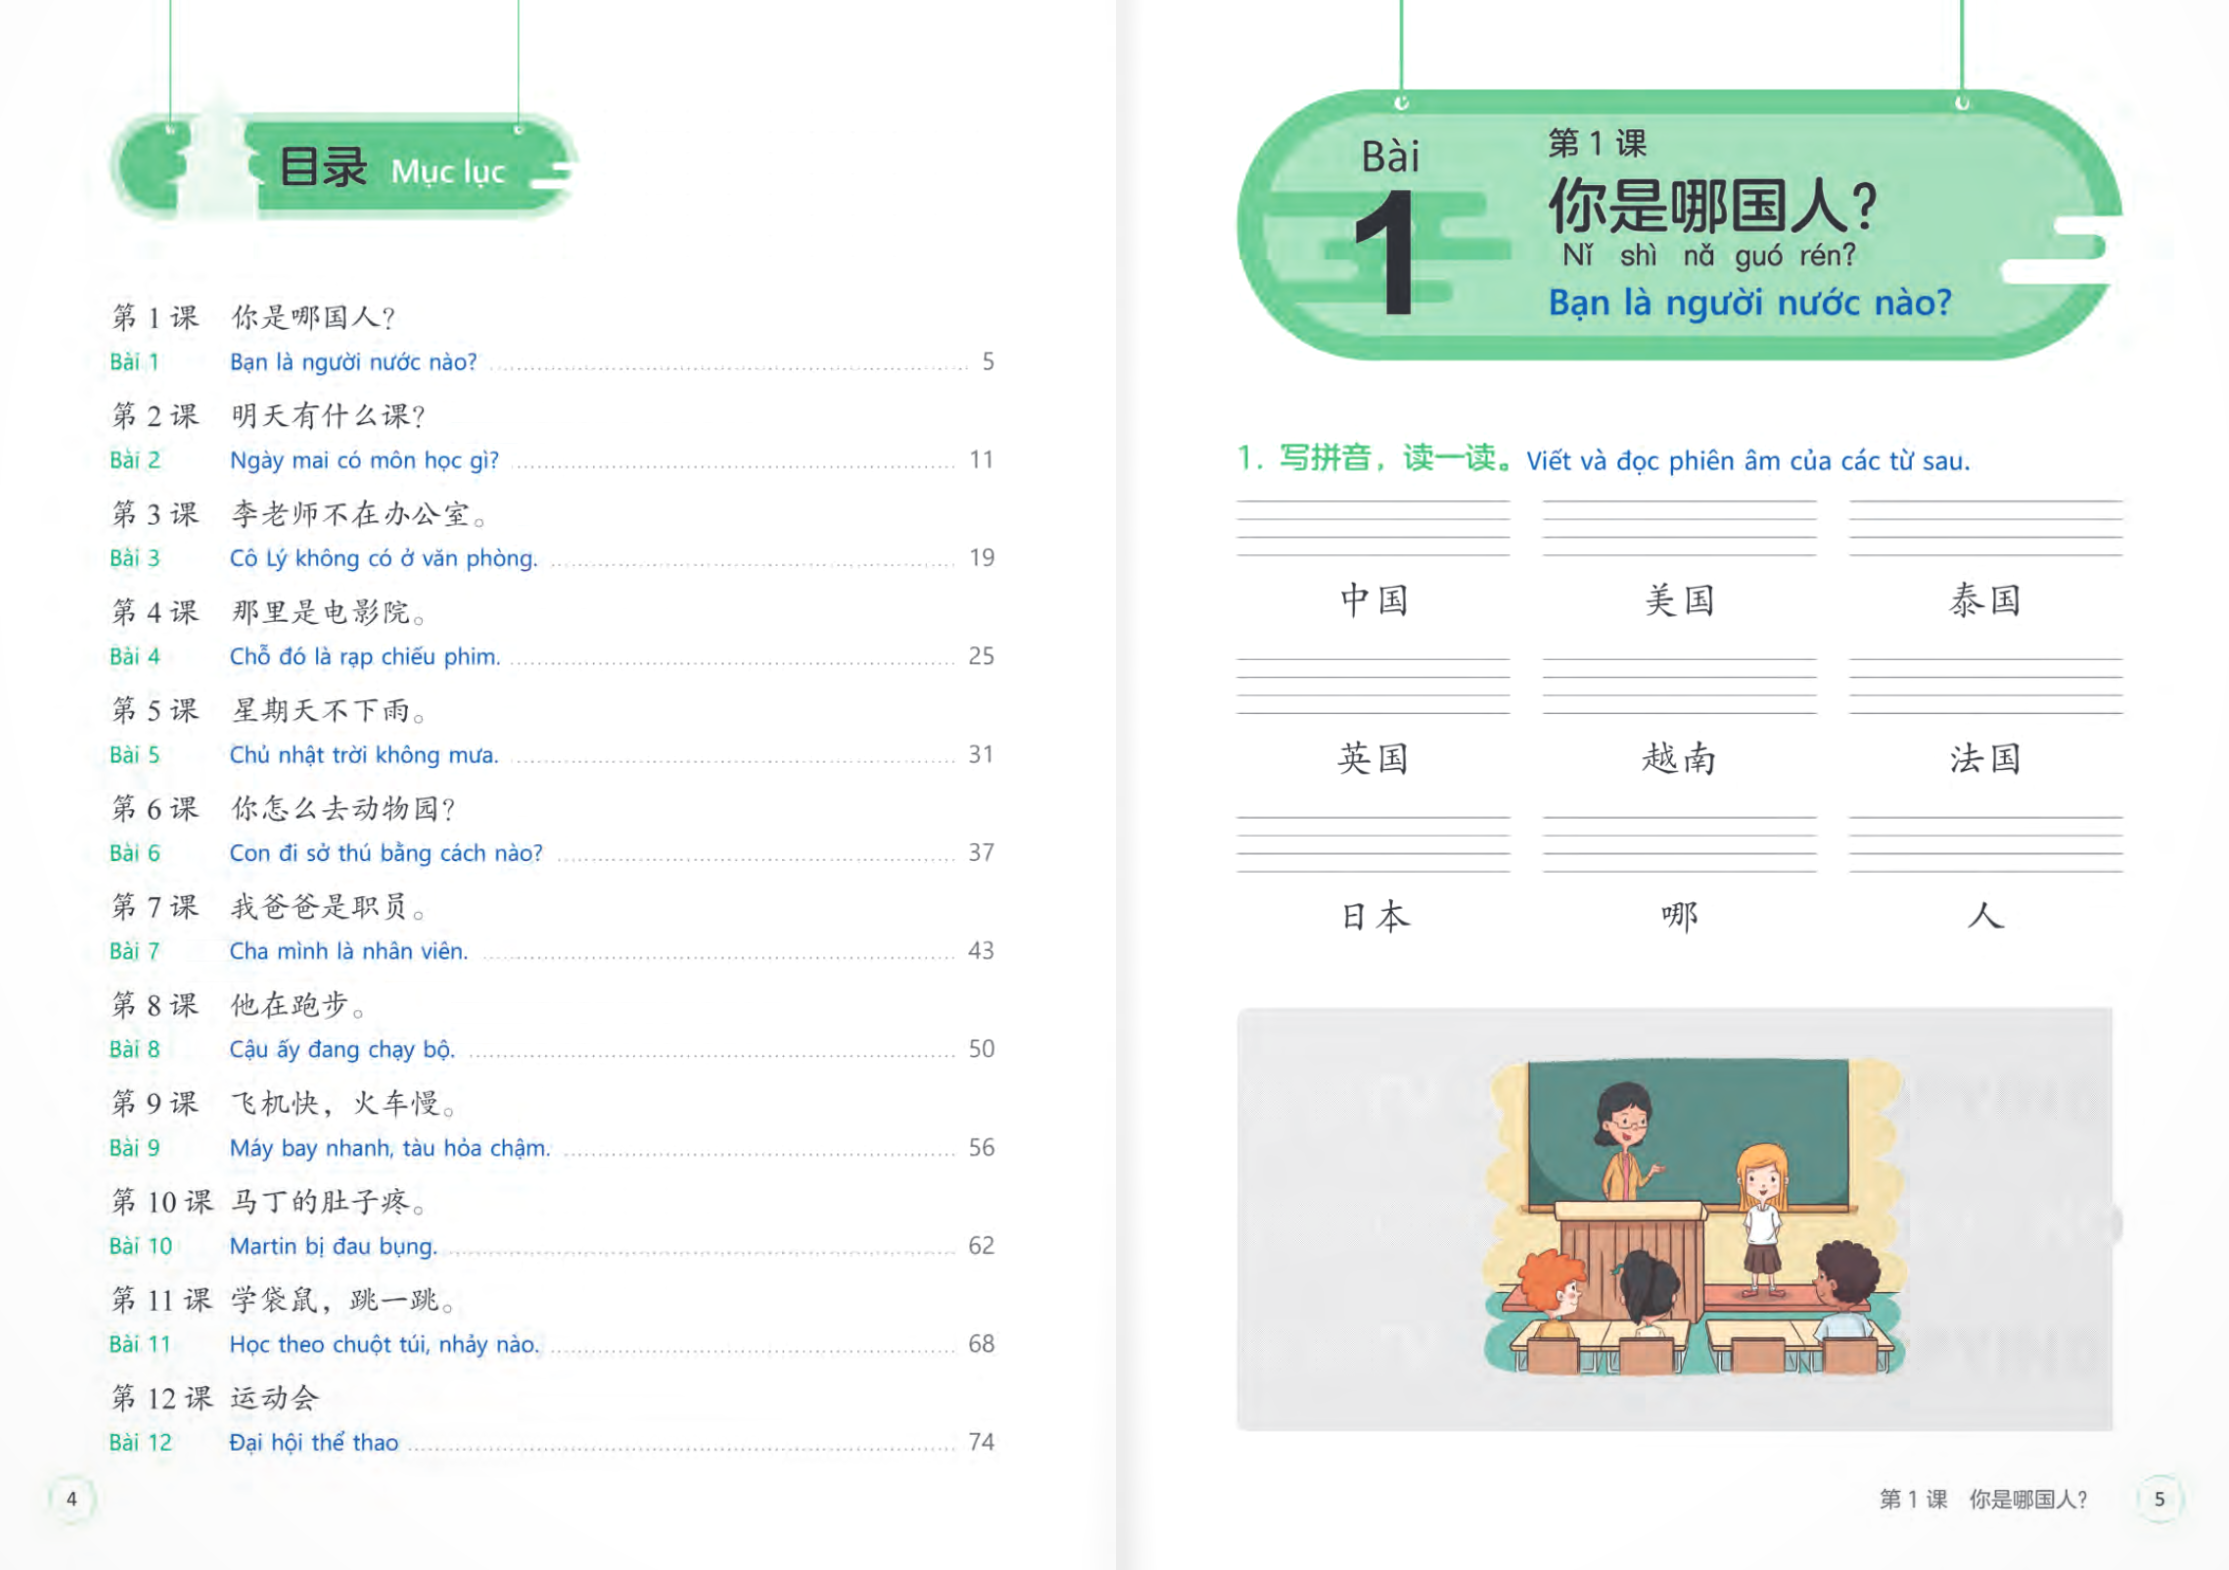Click writing lines above 越南
This screenshot has height=1570, width=2229.
pos(1678,686)
